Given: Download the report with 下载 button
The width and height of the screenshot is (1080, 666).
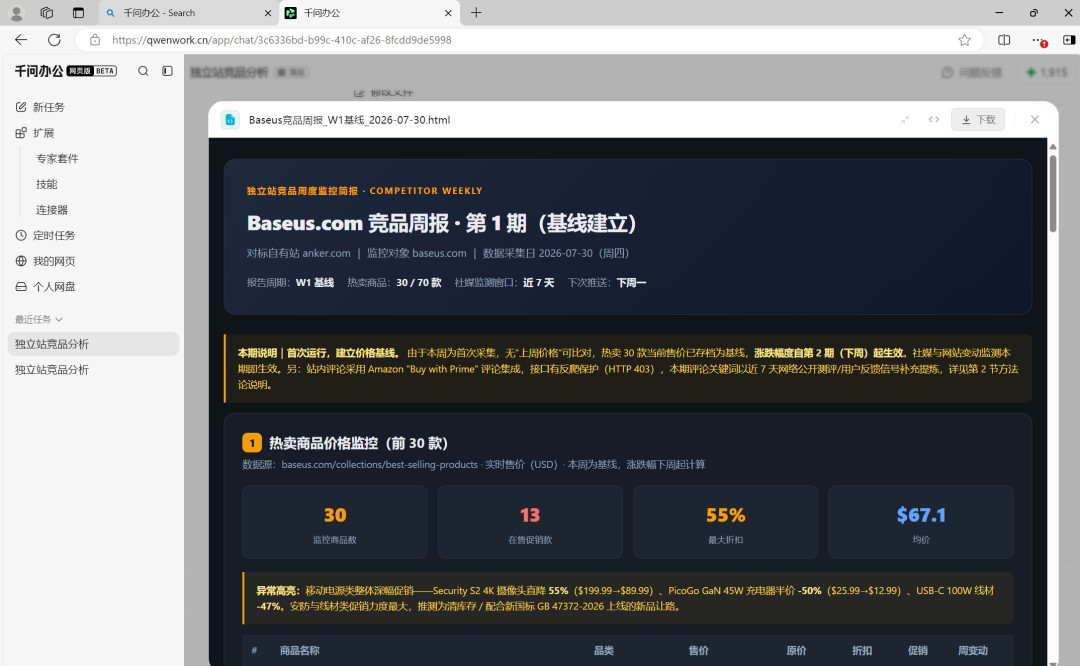Looking at the screenshot, I should click(978, 120).
